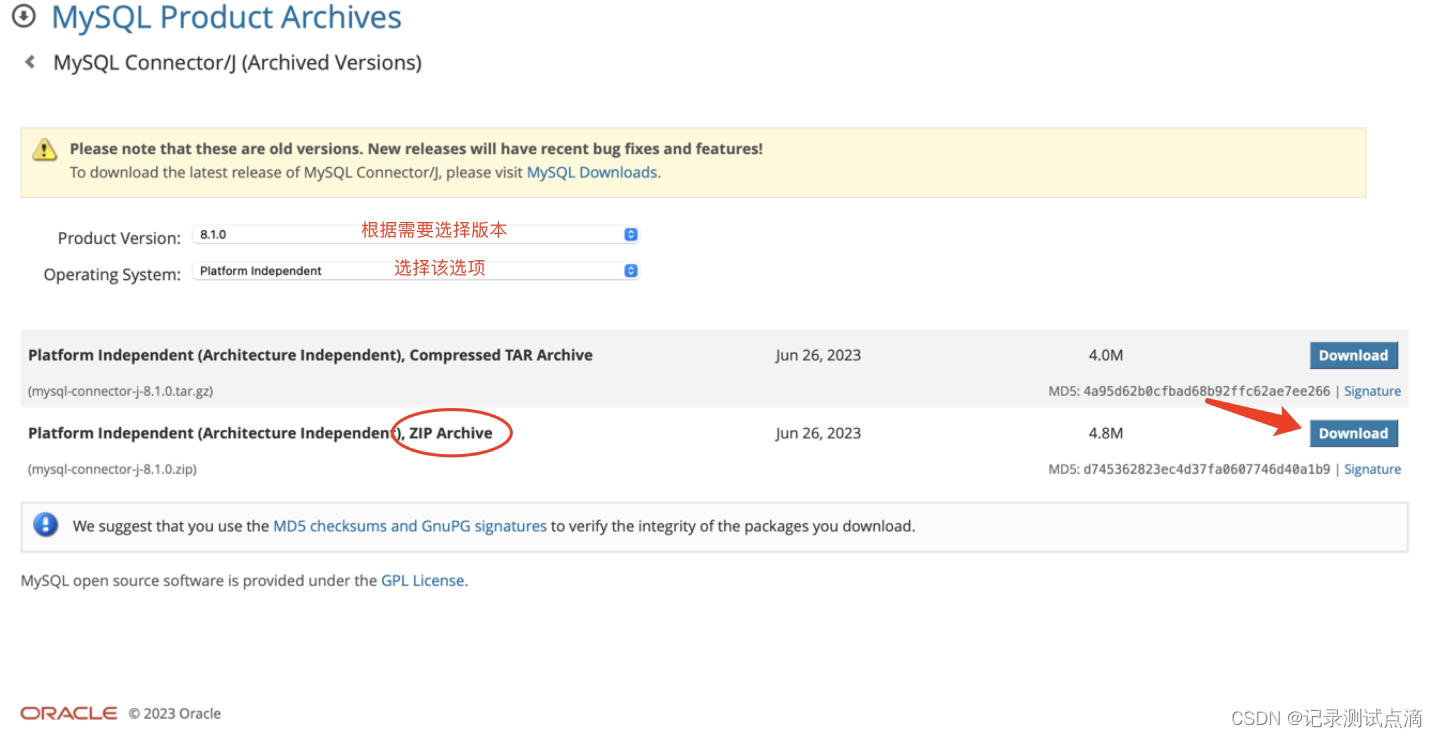This screenshot has height=738, width=1438.
Task: Open Signature link for the tar.gz file
Action: pos(1372,391)
